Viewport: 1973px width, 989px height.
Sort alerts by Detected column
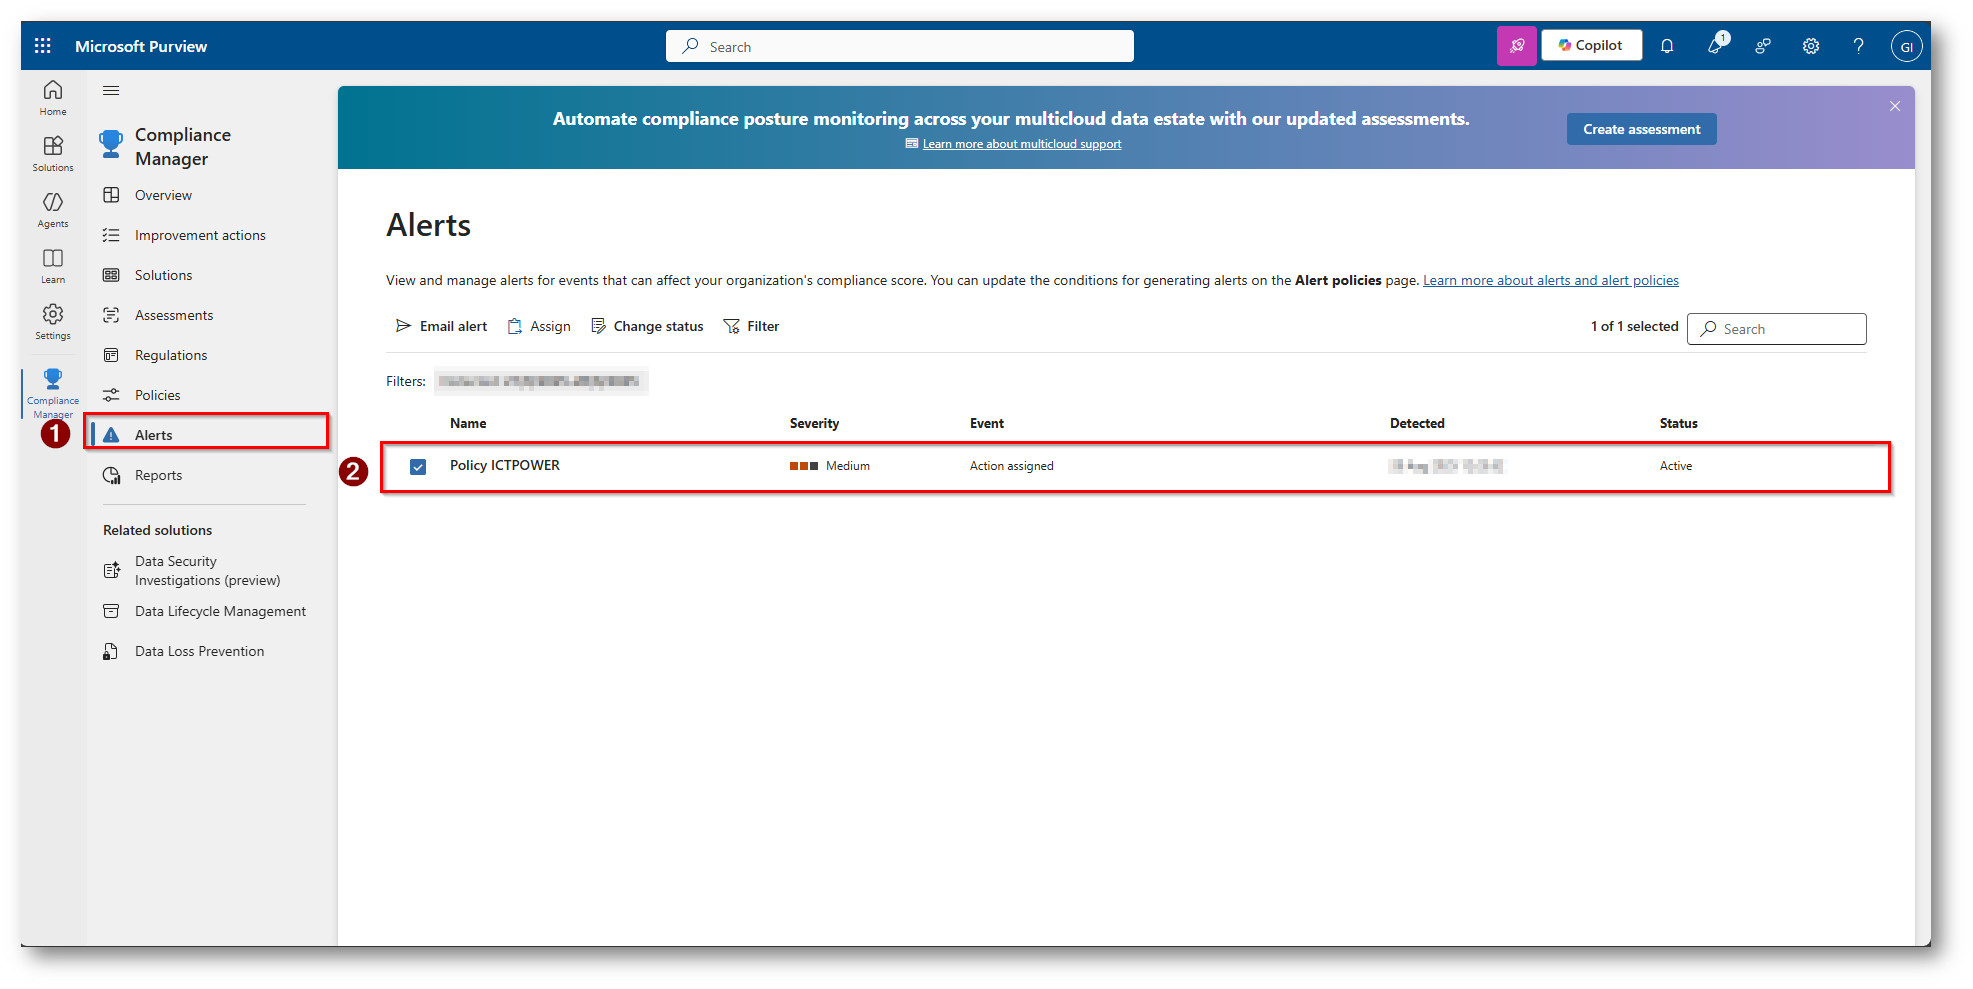(x=1417, y=423)
